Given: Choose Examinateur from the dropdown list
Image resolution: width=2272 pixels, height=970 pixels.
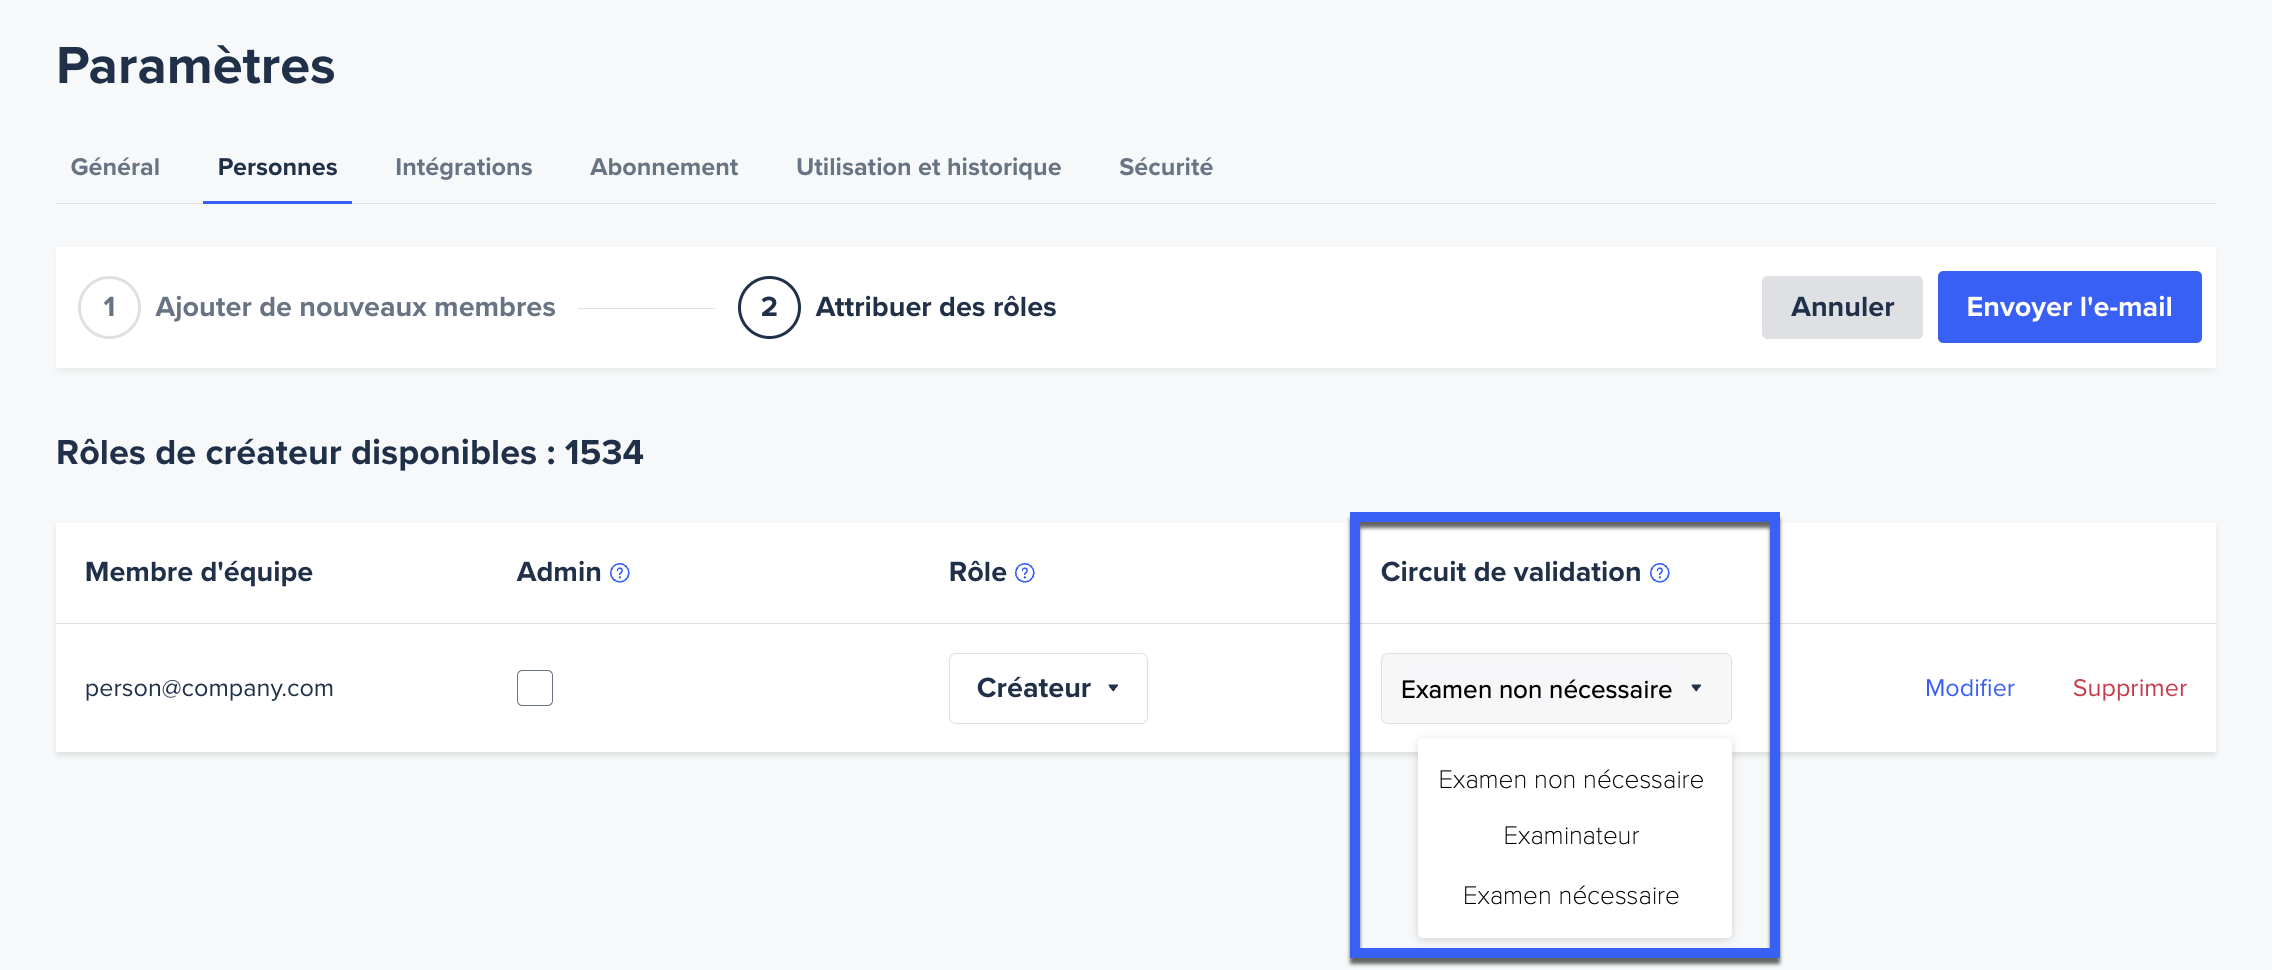Looking at the screenshot, I should (x=1571, y=836).
